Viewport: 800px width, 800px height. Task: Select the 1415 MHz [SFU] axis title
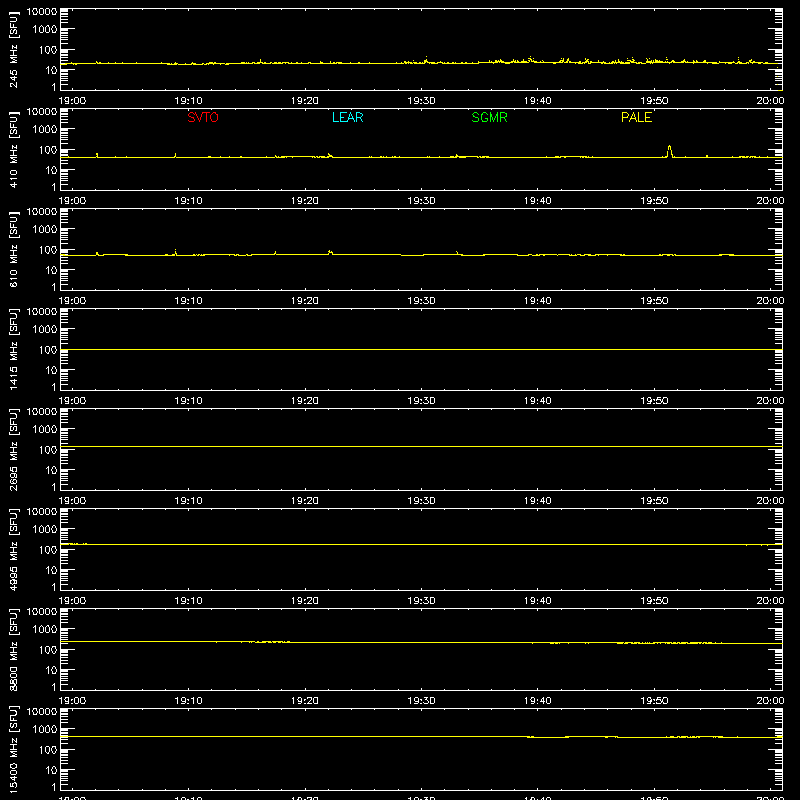(13, 349)
